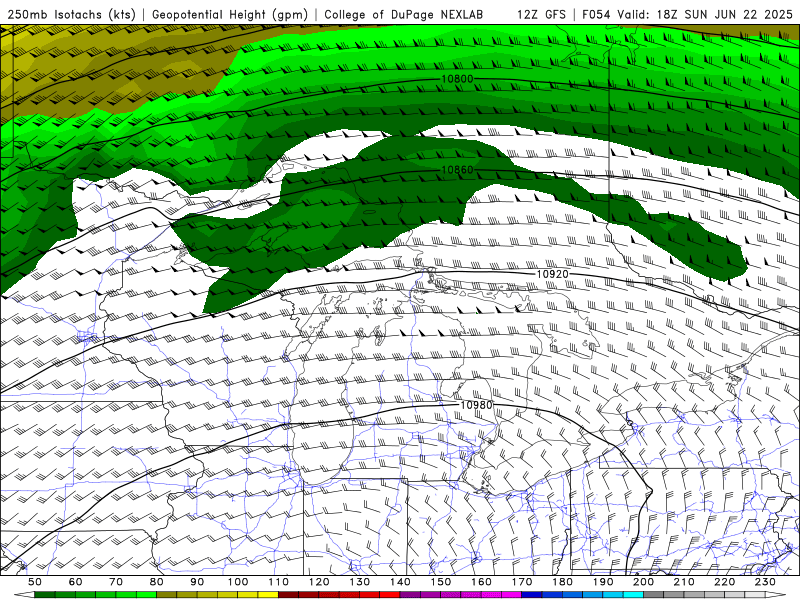Pick the darkest green swatch under the 50 label
This screenshot has height=600, width=800.
tap(45, 595)
